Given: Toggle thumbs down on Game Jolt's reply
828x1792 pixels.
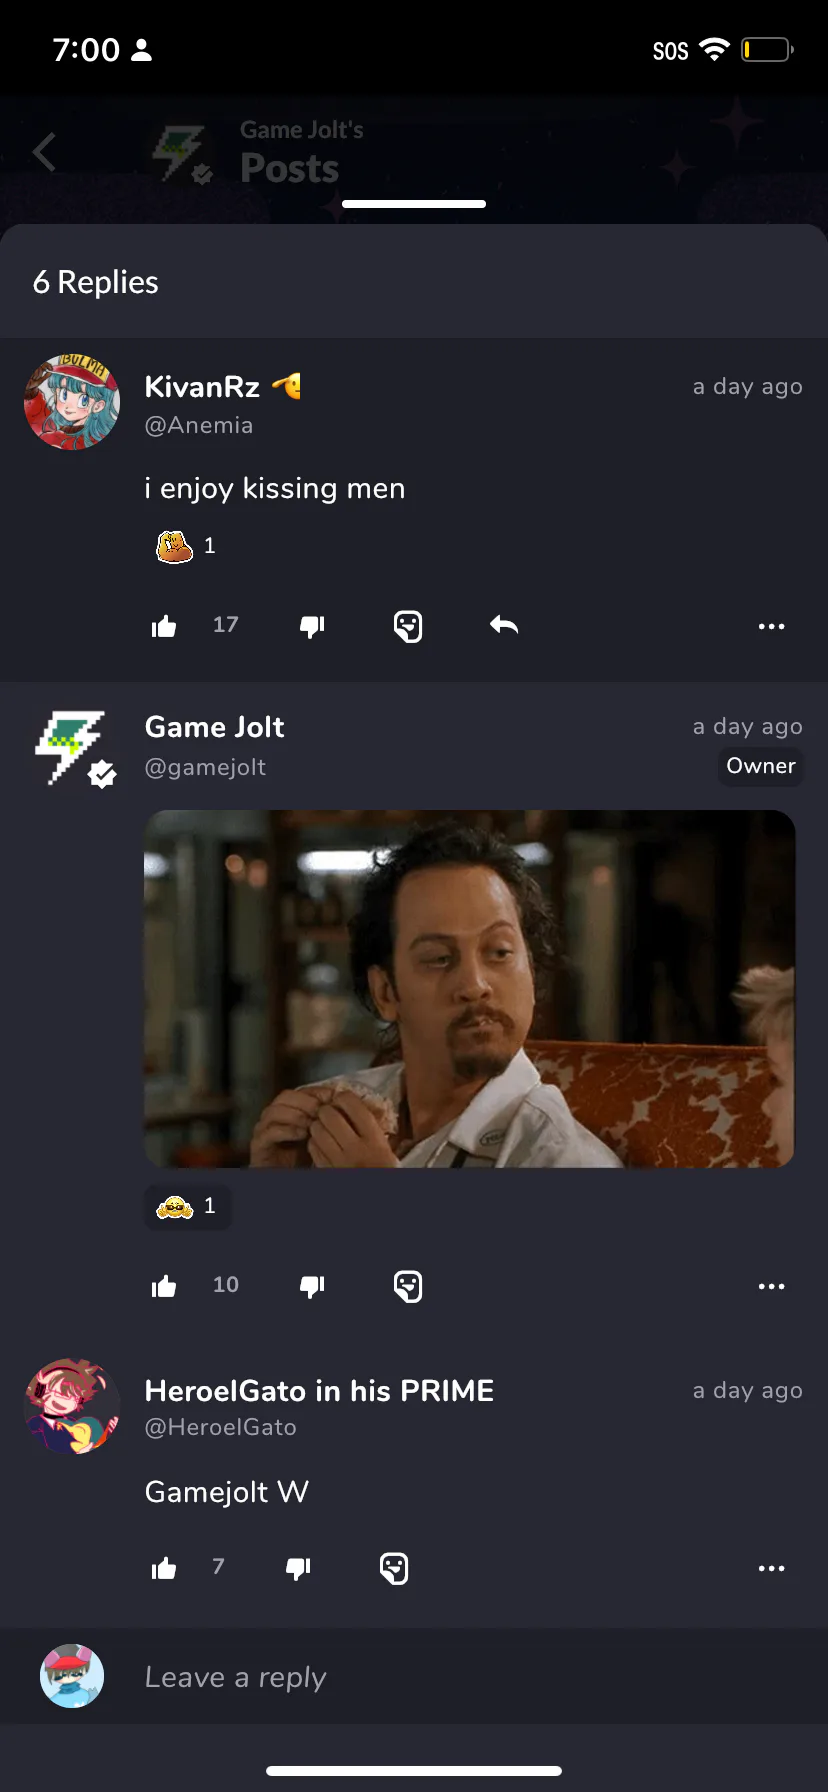Looking at the screenshot, I should click(x=312, y=1287).
